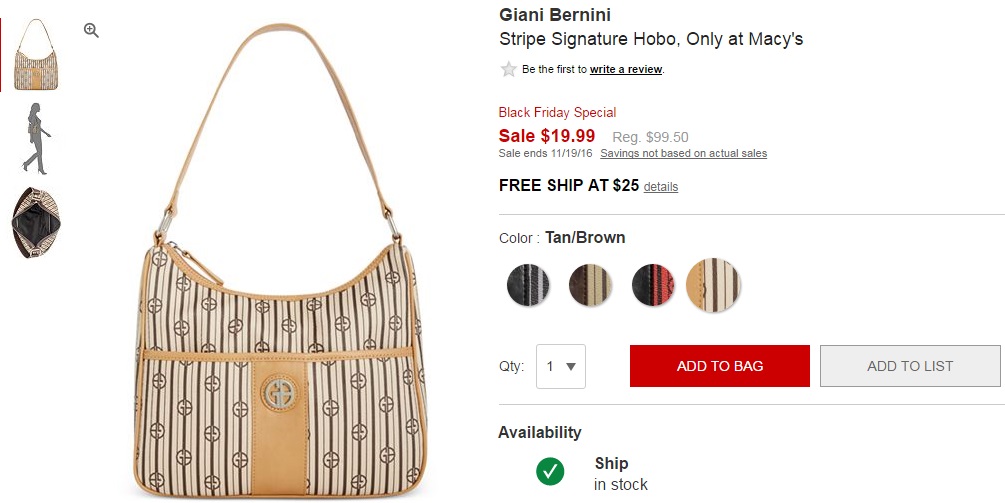Open the Qty quantity dropdown

561,366
